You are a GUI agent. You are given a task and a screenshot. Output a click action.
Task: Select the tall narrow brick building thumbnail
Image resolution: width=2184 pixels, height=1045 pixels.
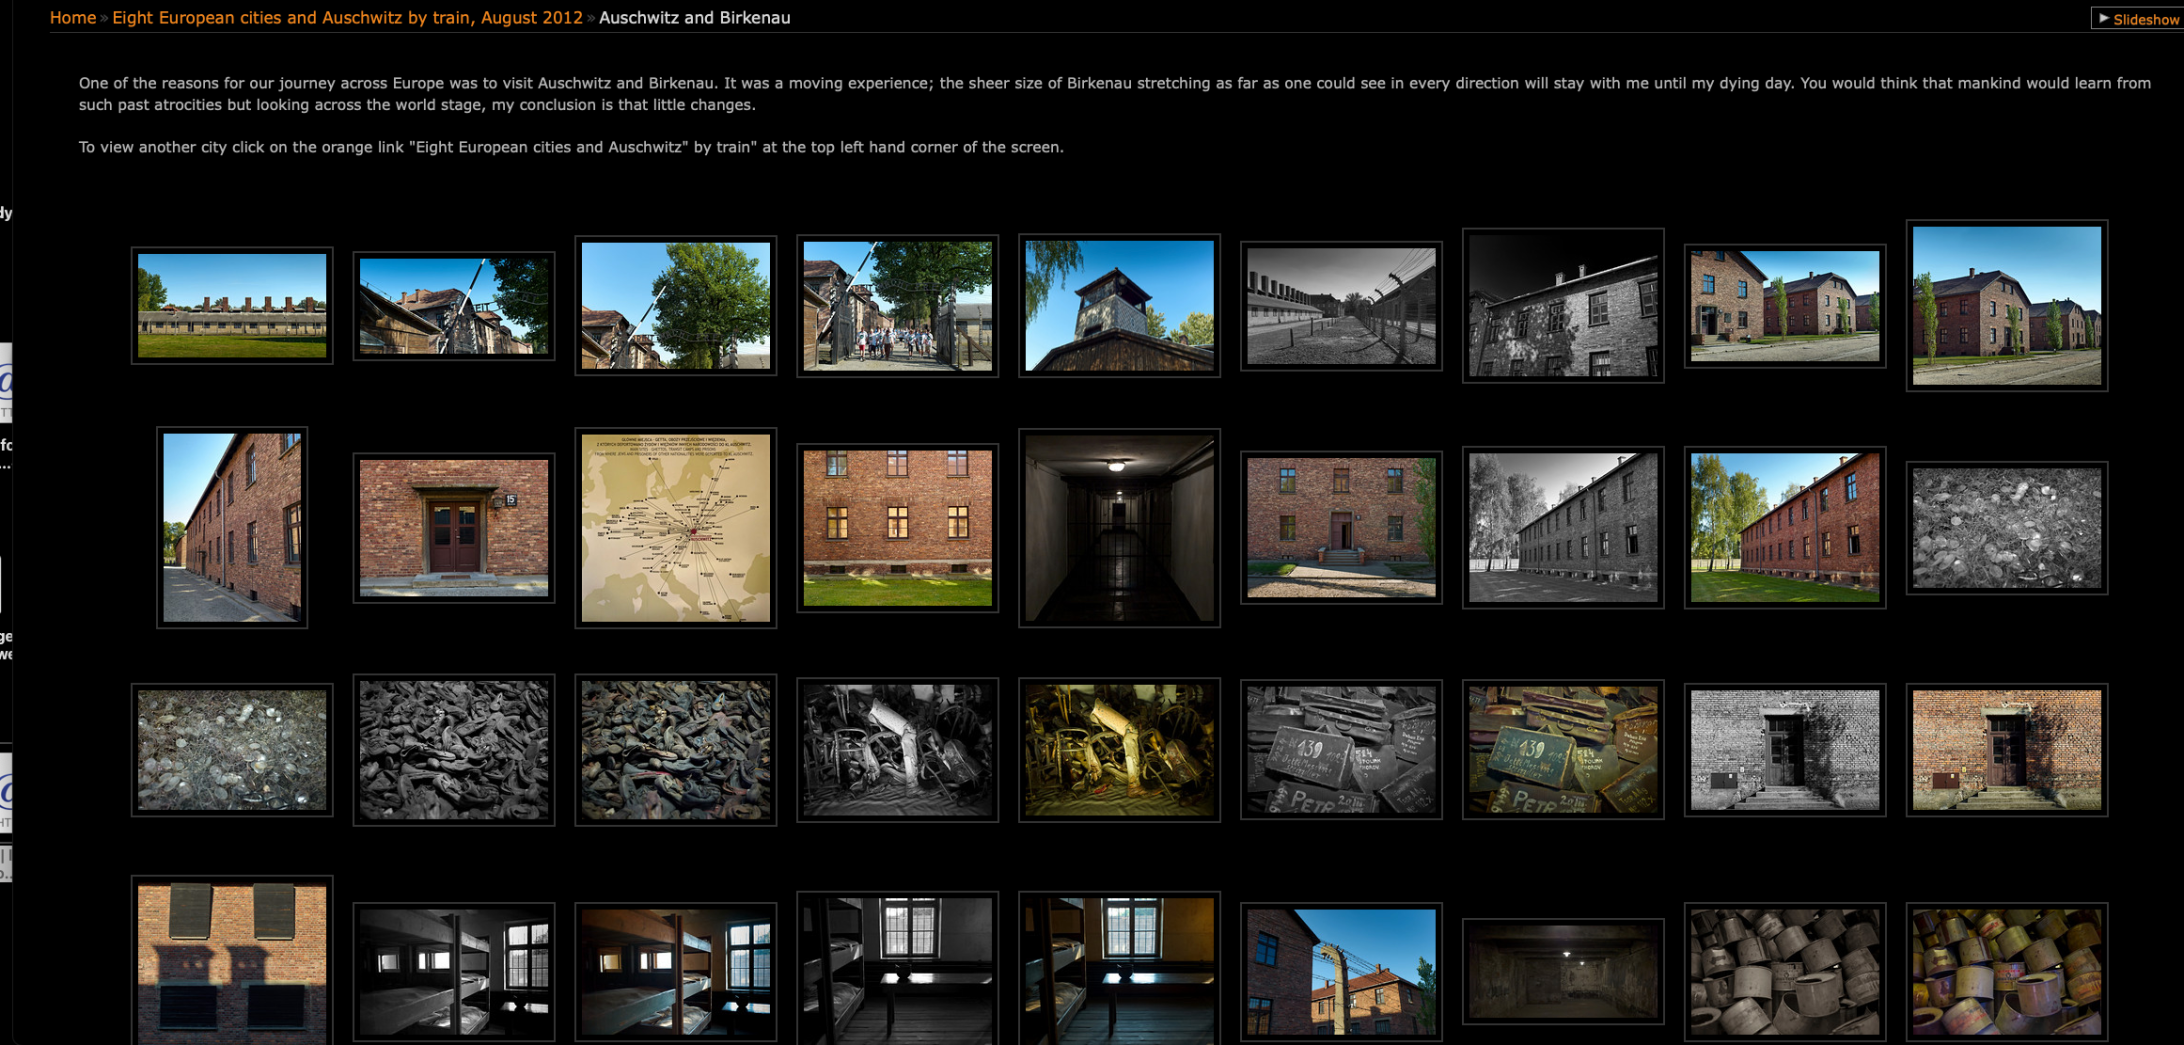[x=231, y=528]
